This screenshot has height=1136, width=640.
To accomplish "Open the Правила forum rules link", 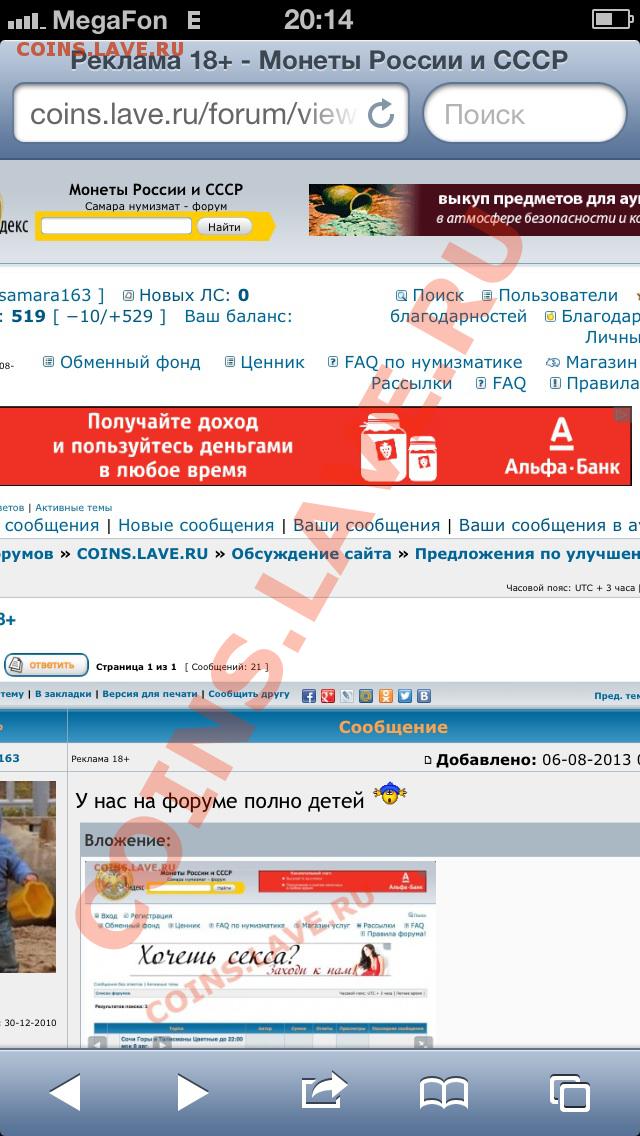I will (602, 383).
